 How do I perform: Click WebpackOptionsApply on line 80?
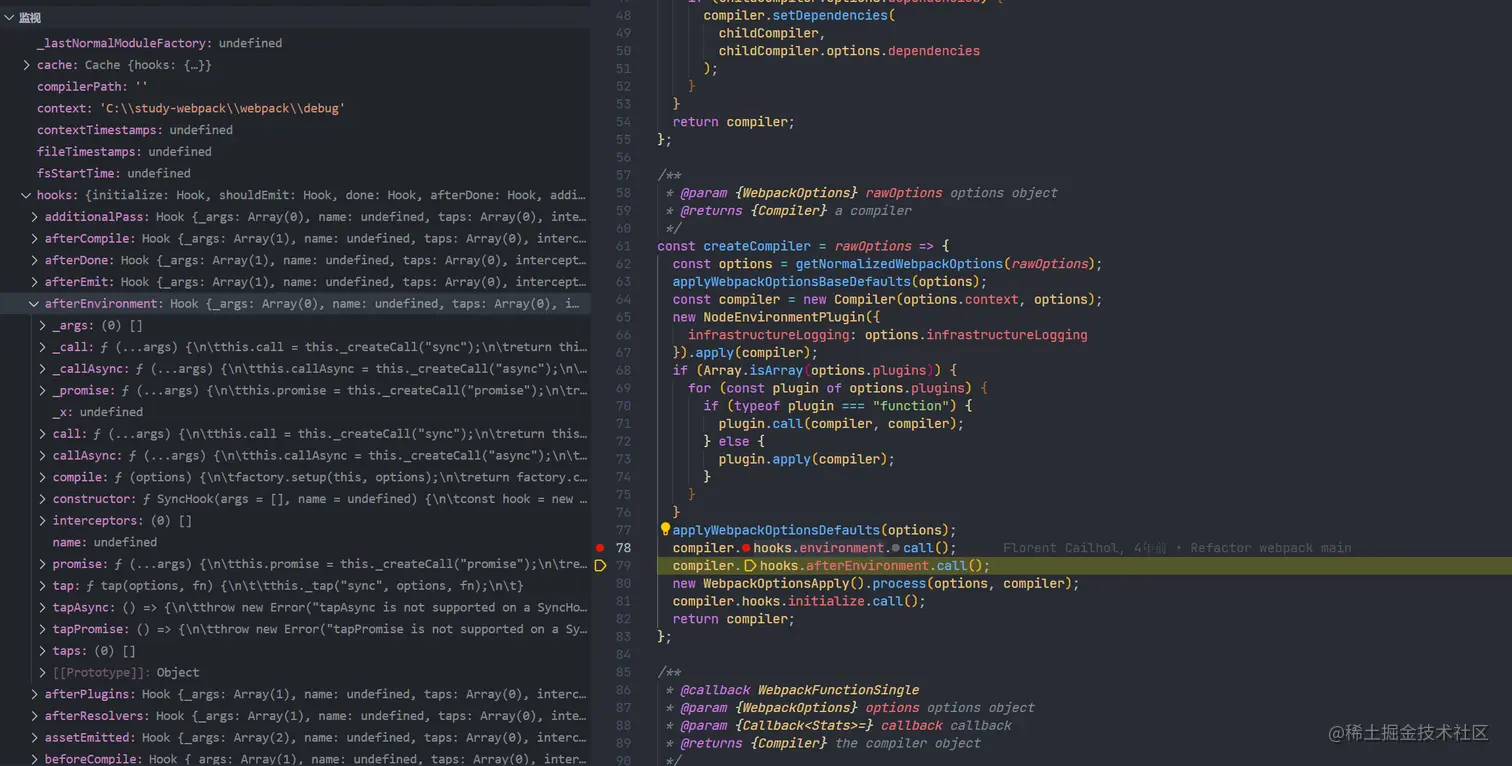point(776,584)
